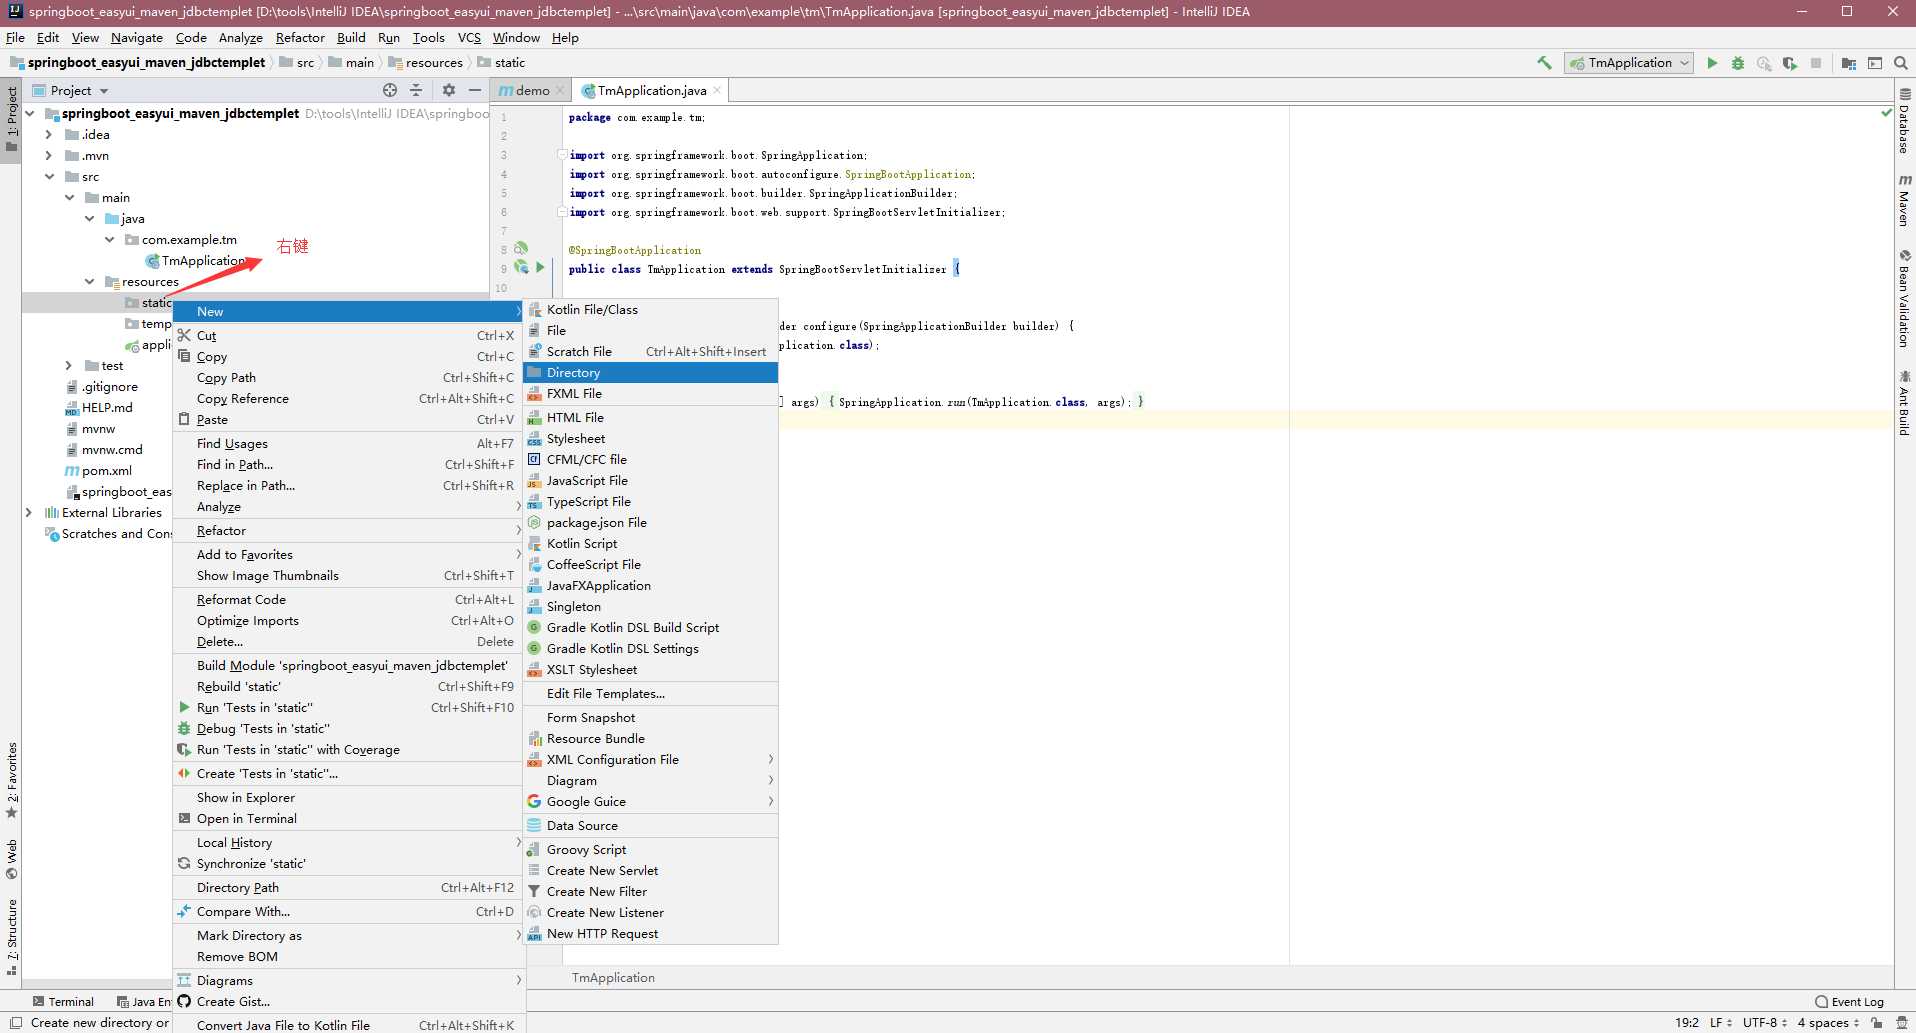The image size is (1916, 1033).
Task: Select New HTTP Request entry
Action: 651,933
